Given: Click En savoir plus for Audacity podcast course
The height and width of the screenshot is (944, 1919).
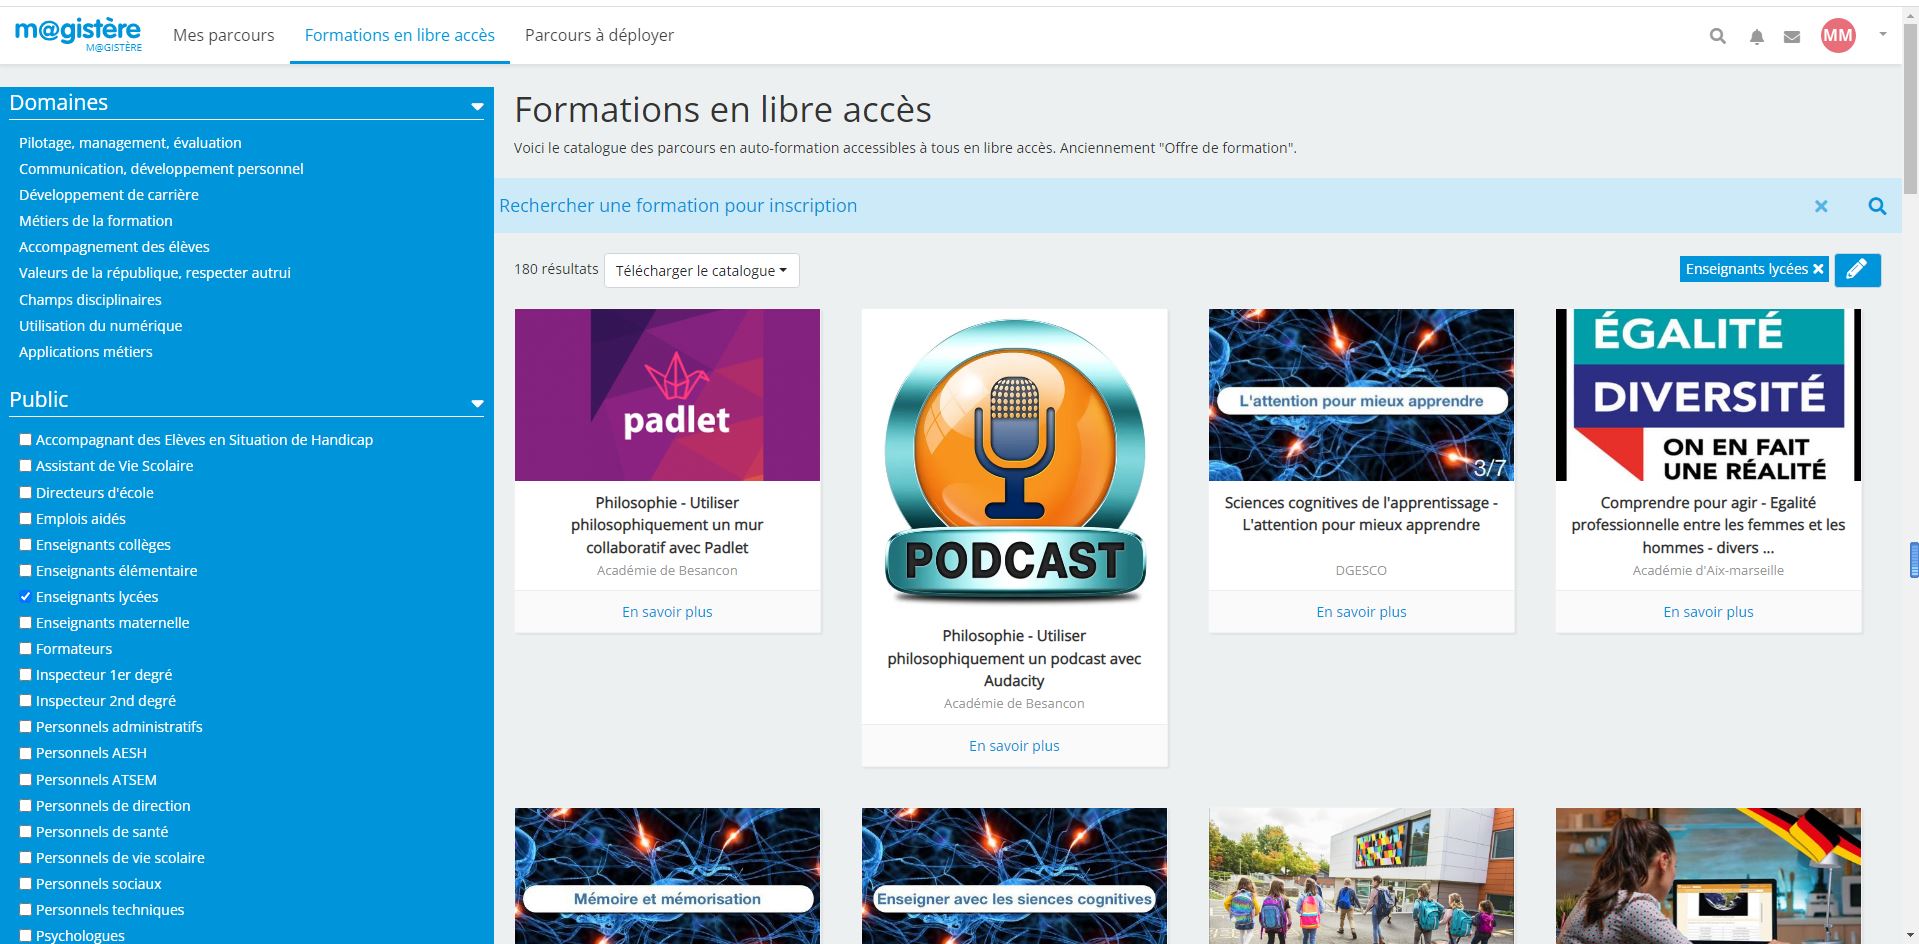Looking at the screenshot, I should (x=1014, y=746).
